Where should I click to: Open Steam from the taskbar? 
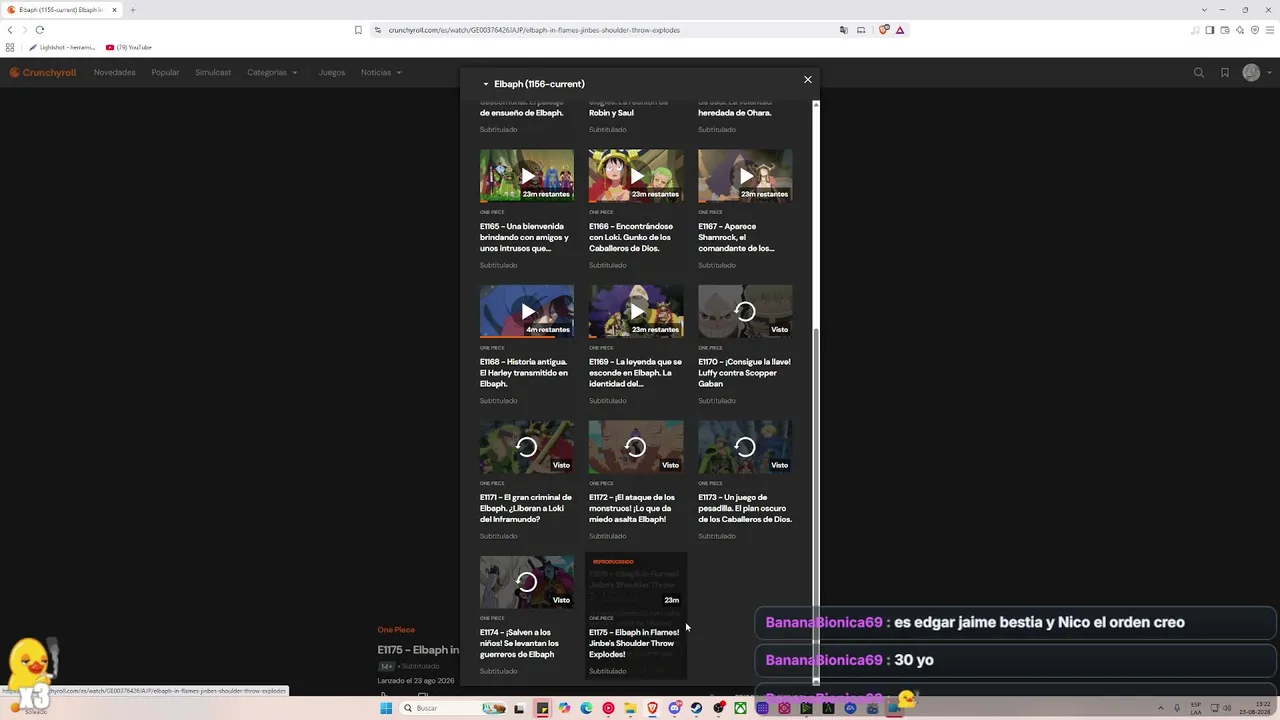(x=696, y=708)
